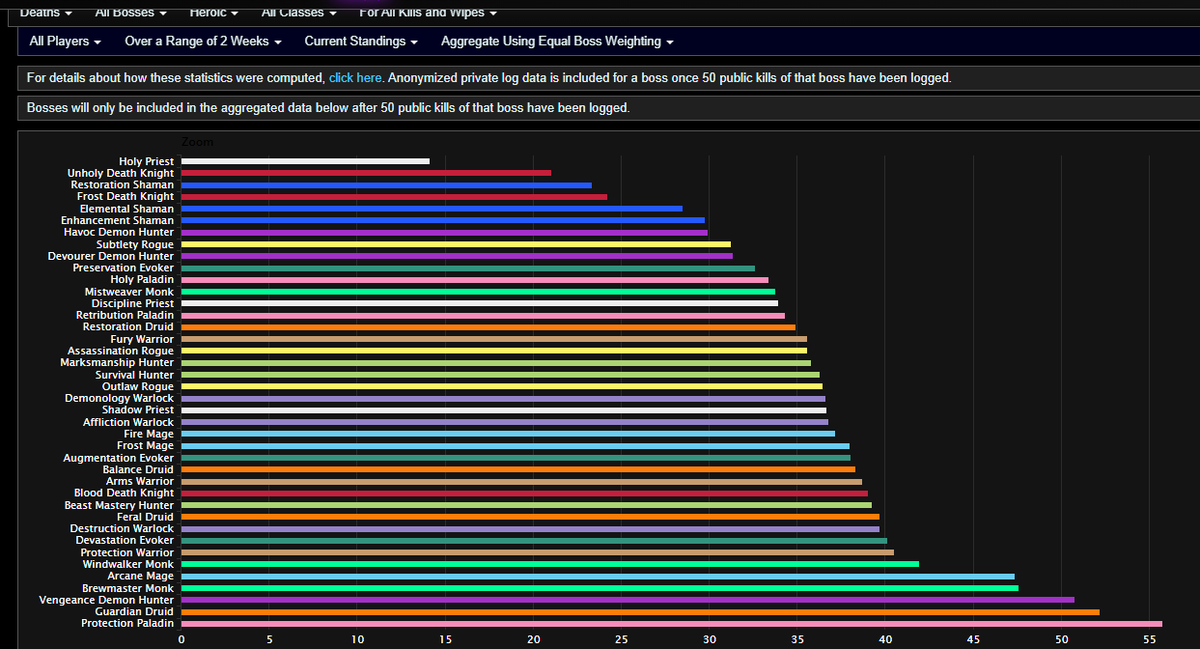Viewport: 1200px width, 649px height.
Task: Select the Blood Death Knight label
Action: coord(125,493)
